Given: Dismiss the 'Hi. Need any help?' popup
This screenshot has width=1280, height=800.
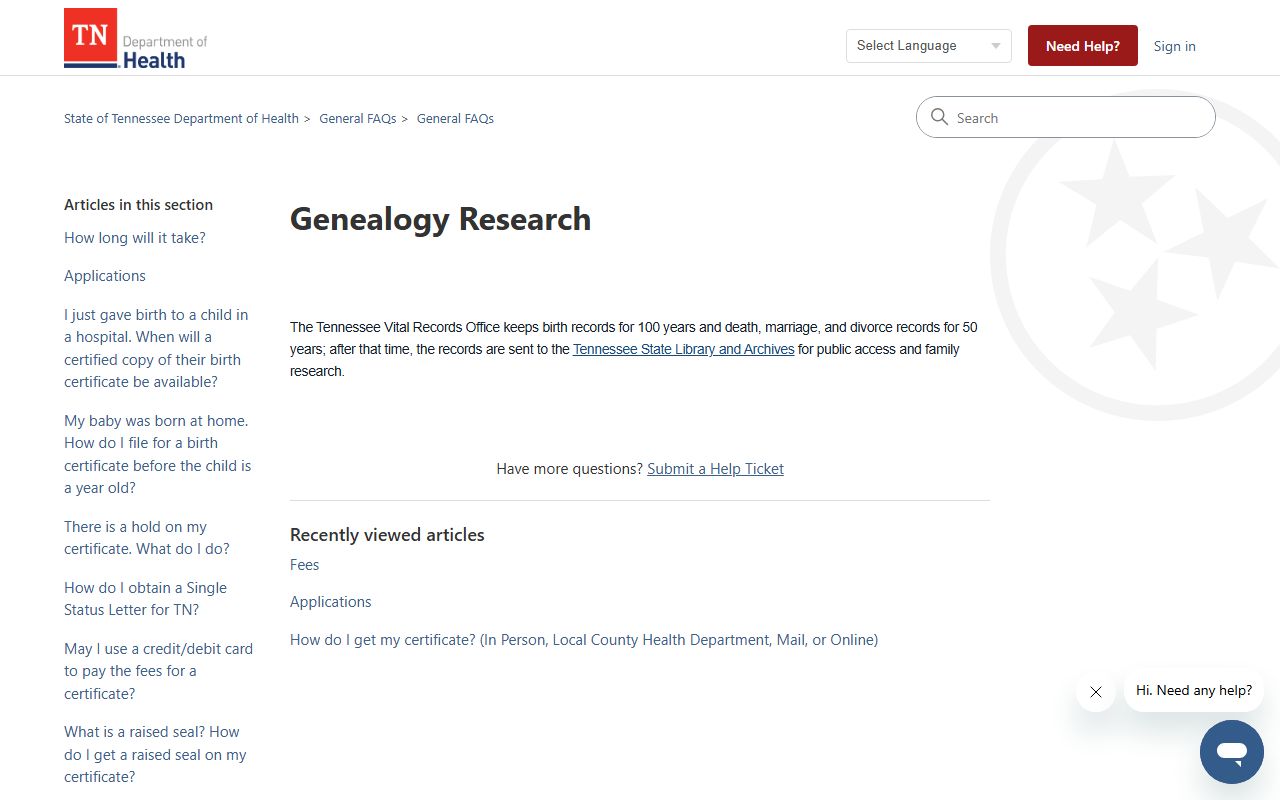Looking at the screenshot, I should point(1096,692).
